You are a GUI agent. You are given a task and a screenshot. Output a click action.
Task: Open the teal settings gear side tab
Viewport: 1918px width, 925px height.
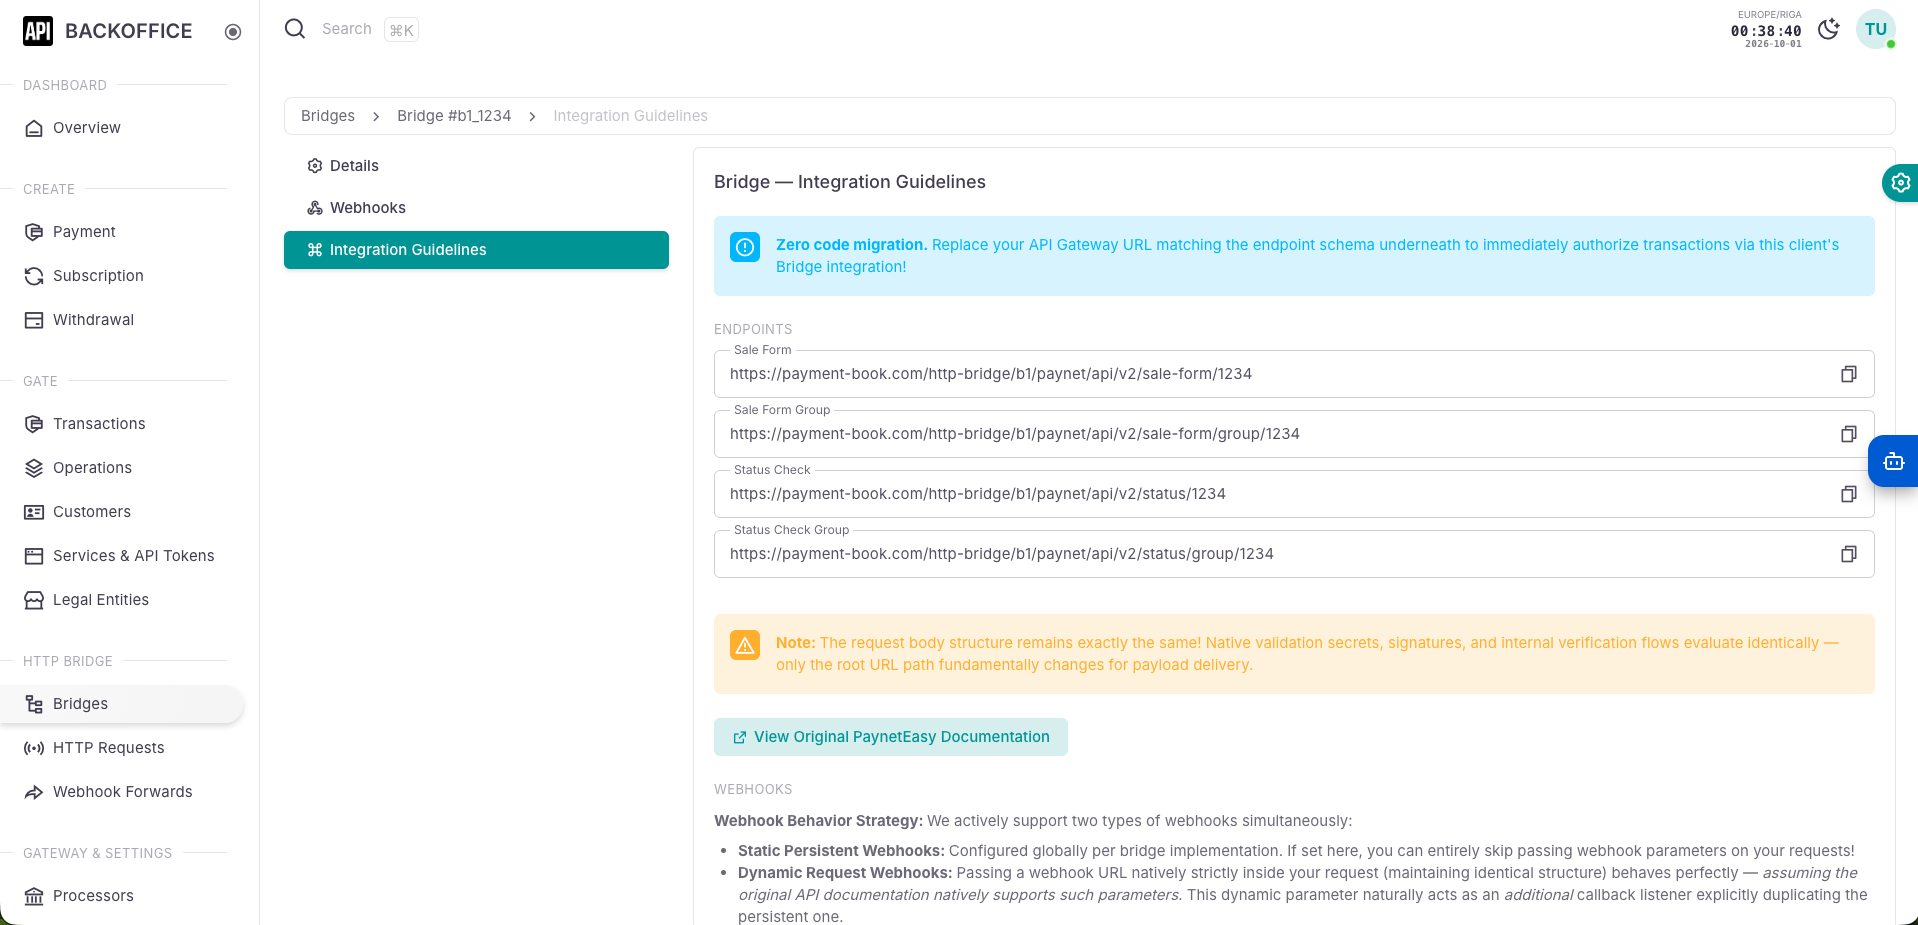(1900, 183)
